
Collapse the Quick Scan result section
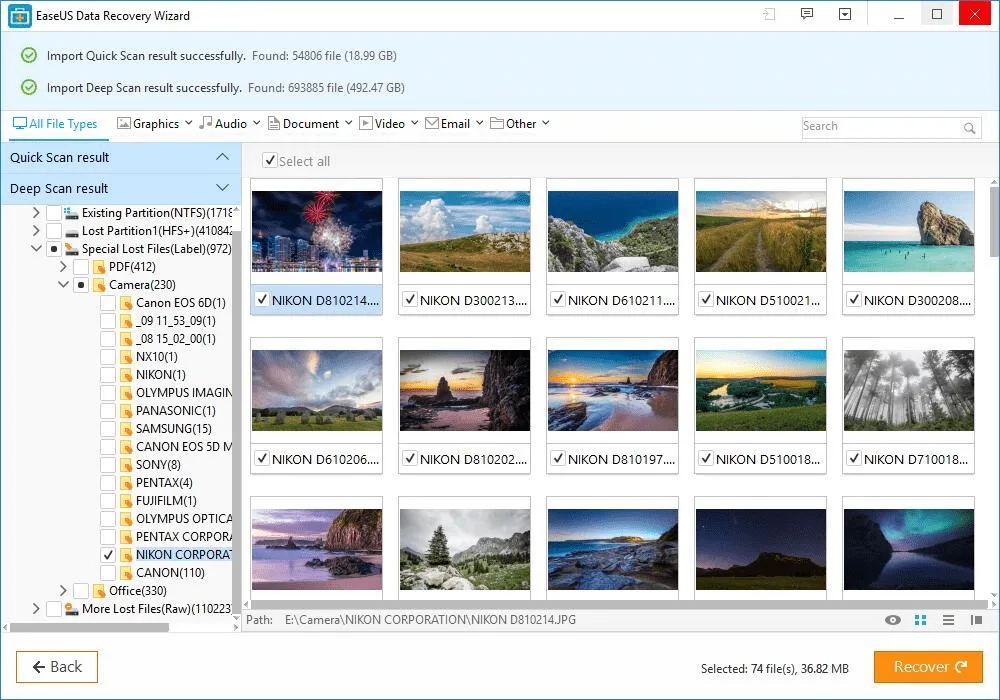tap(222, 157)
